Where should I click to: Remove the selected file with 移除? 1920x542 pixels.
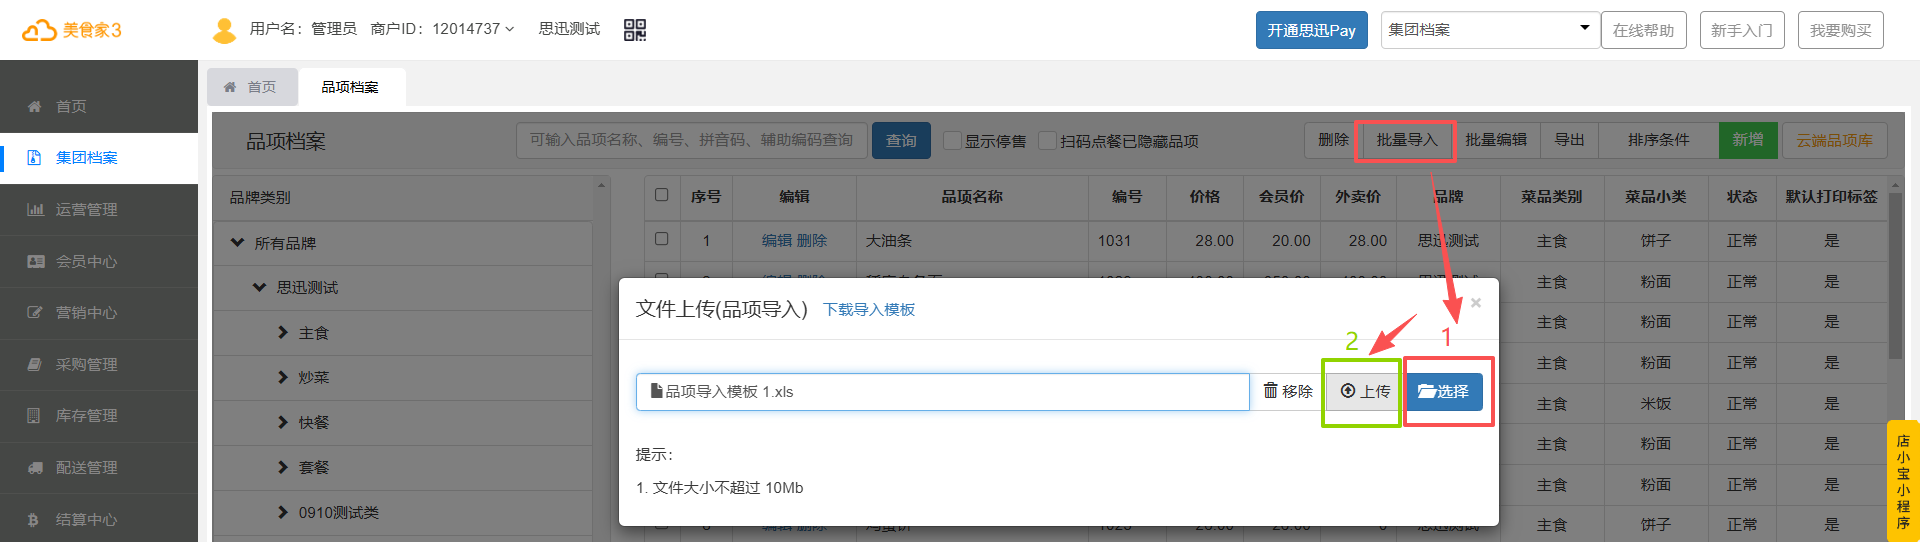coord(1288,391)
